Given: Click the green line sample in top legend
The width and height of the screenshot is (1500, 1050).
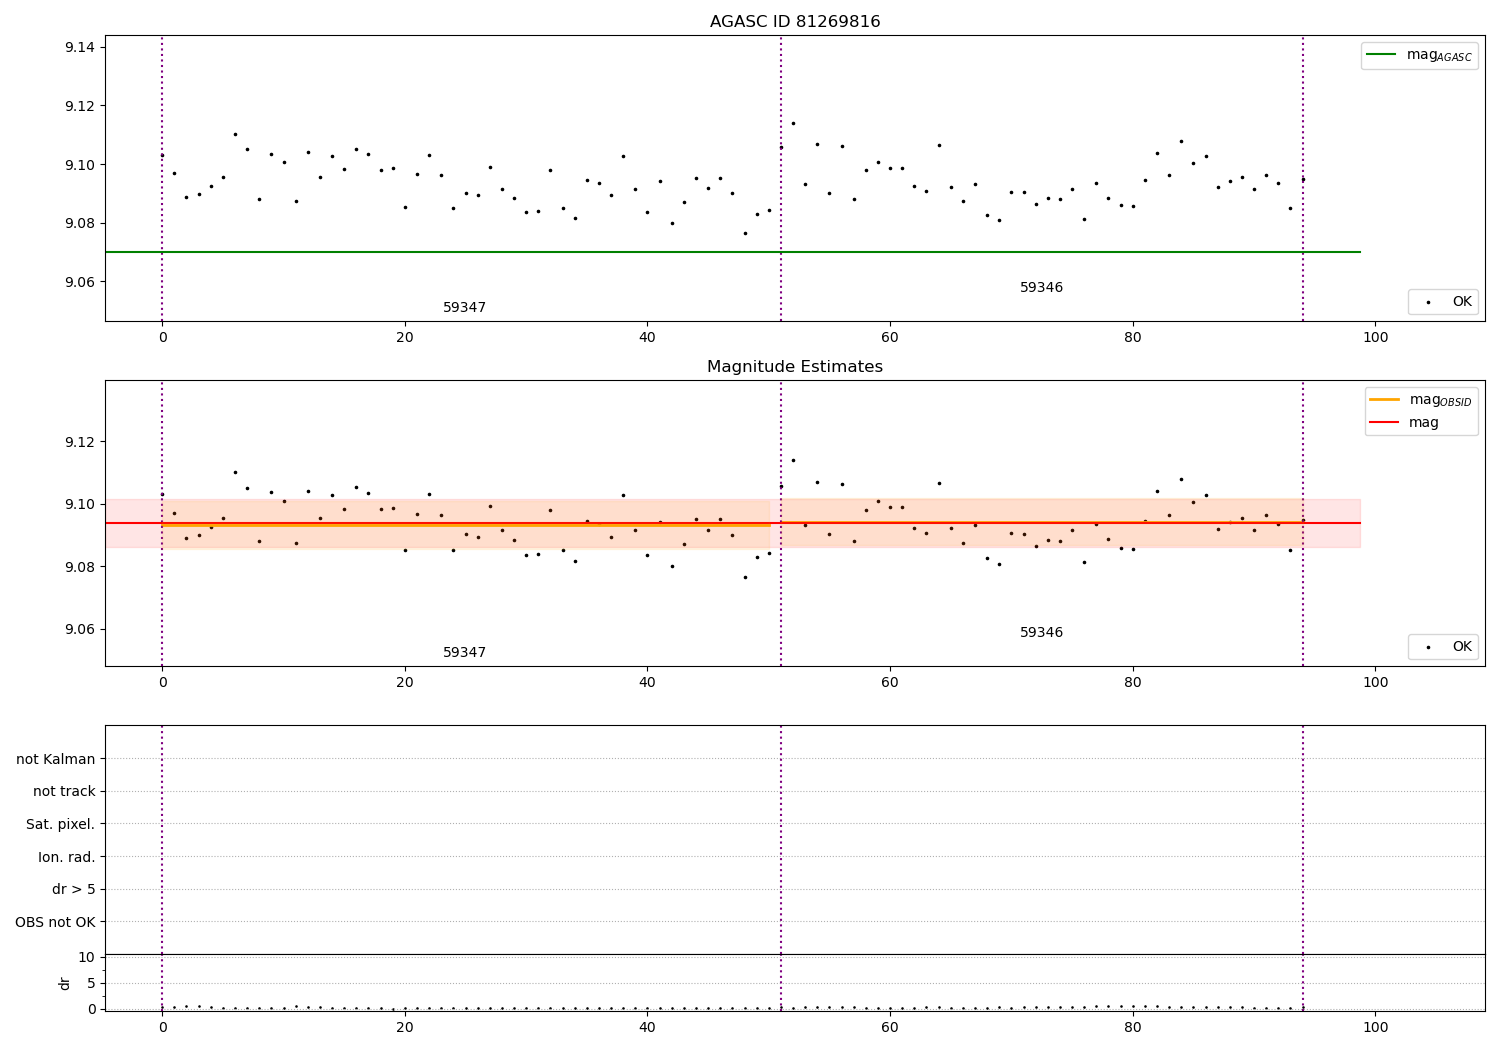Looking at the screenshot, I should [x=1382, y=55].
